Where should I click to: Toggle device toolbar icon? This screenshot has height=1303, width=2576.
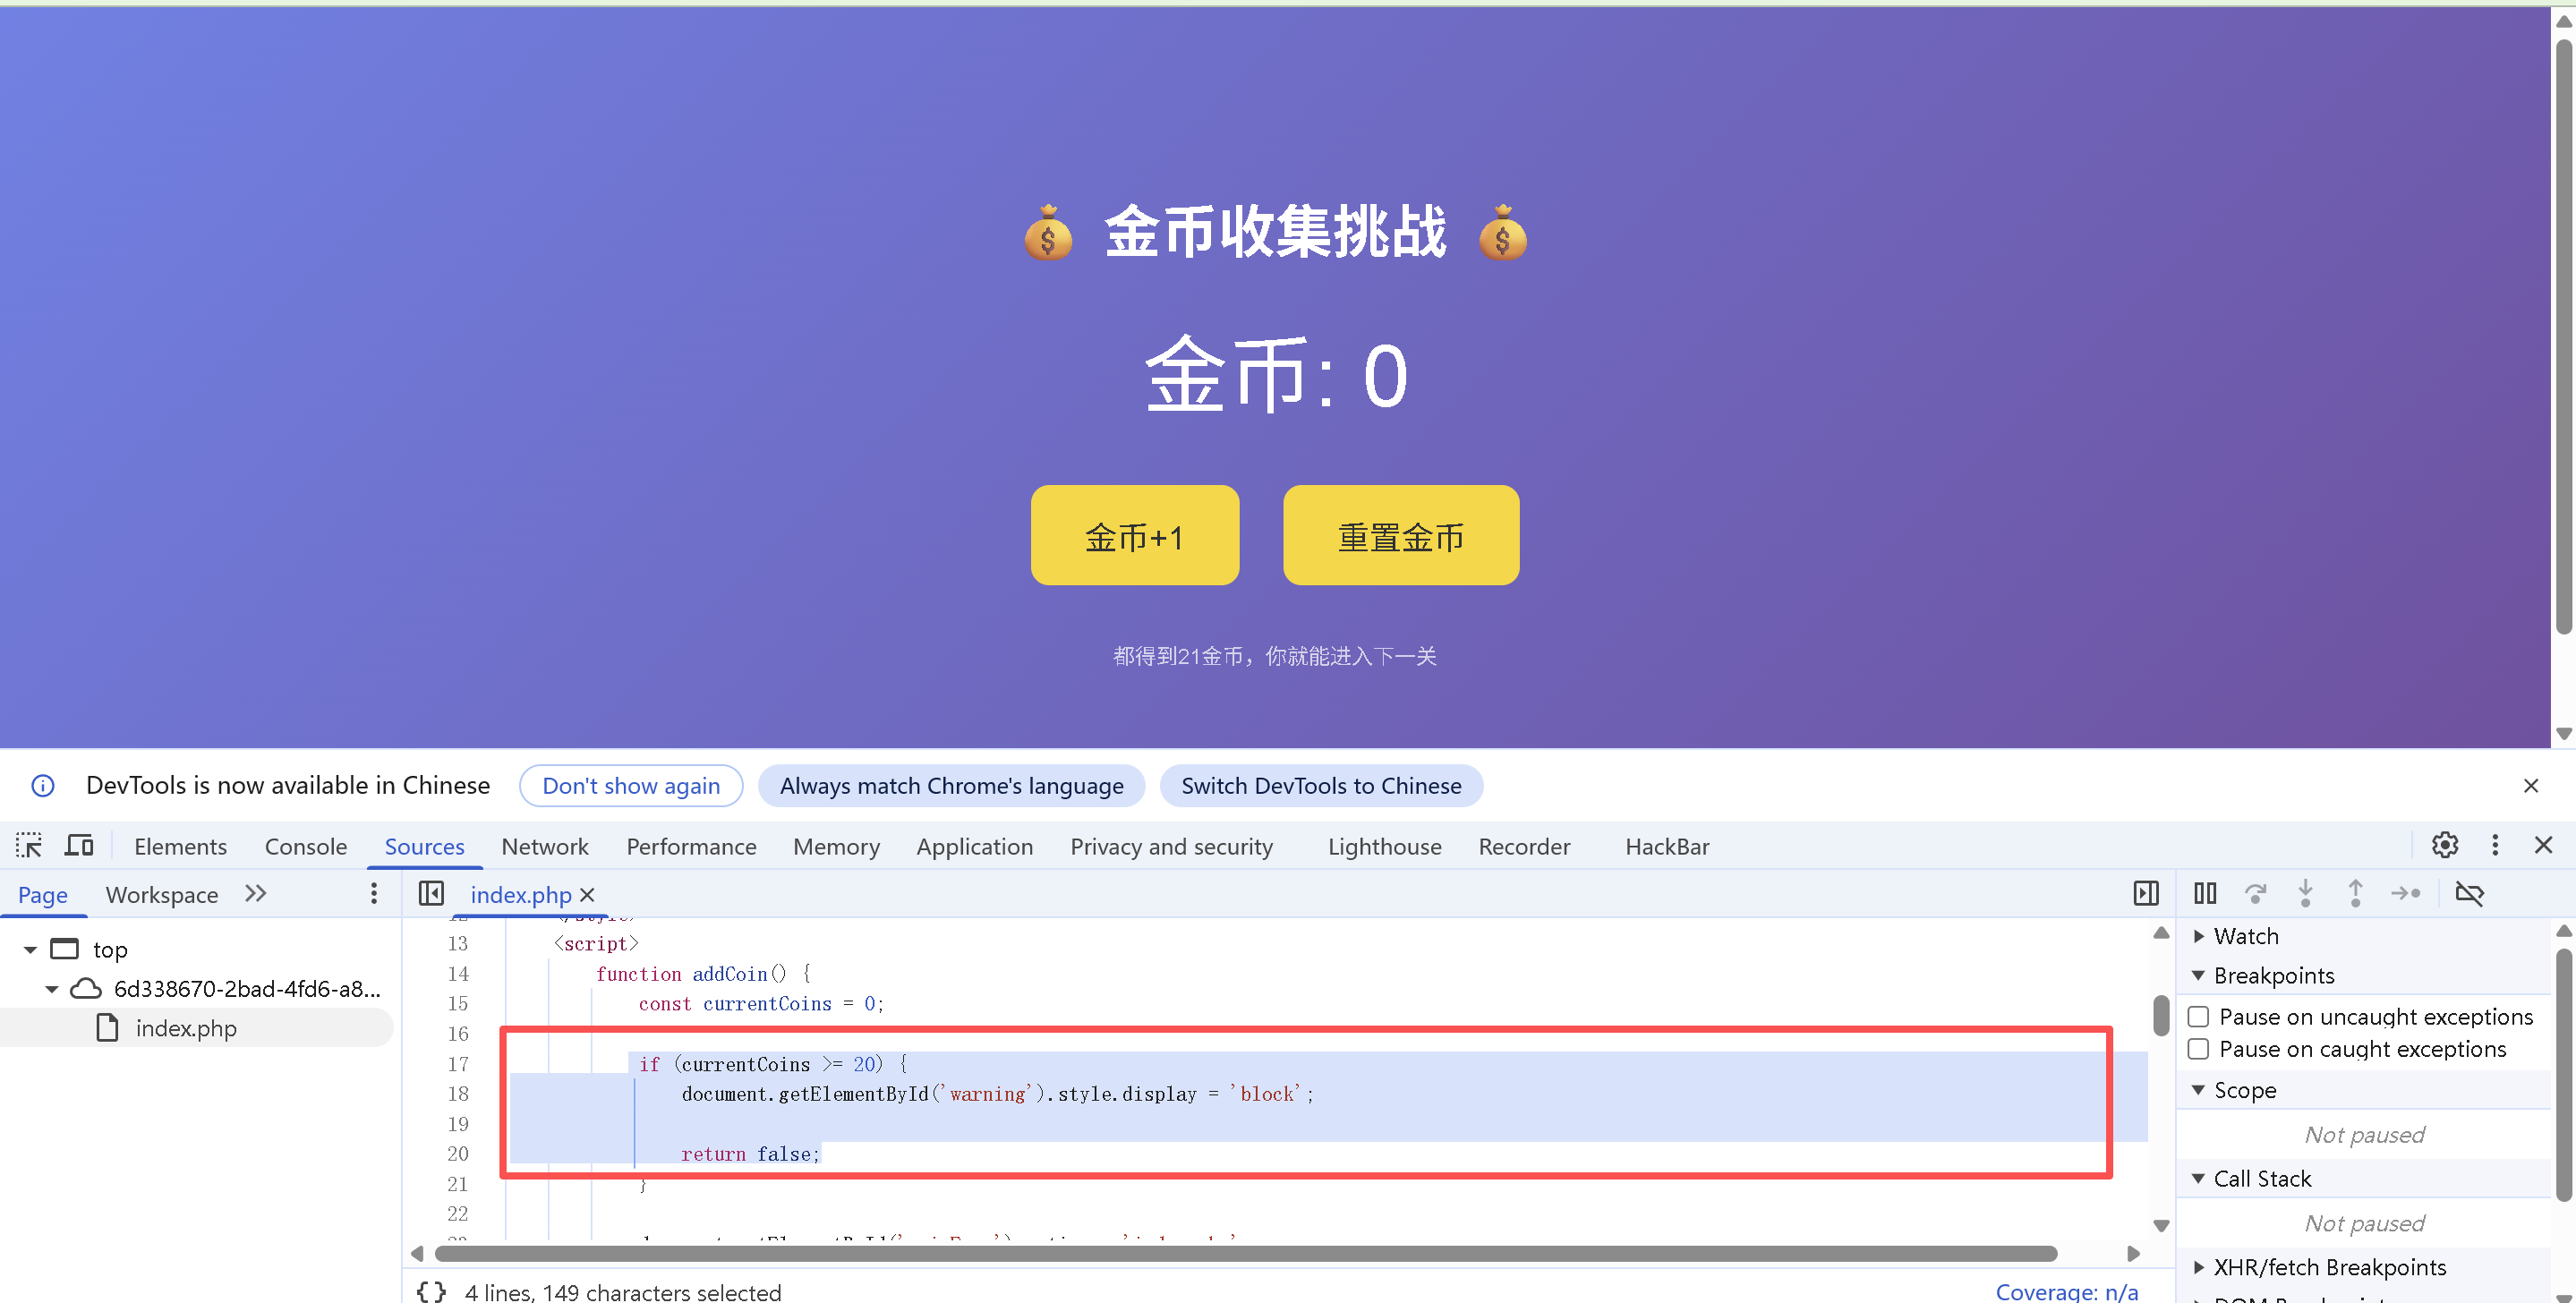pyautogui.click(x=79, y=846)
